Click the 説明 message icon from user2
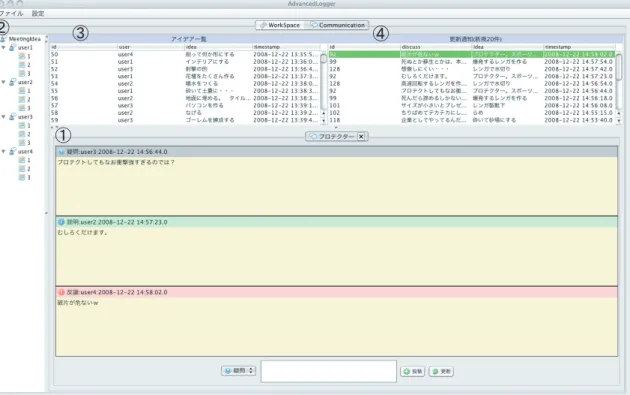The image size is (630, 395). pos(61,222)
